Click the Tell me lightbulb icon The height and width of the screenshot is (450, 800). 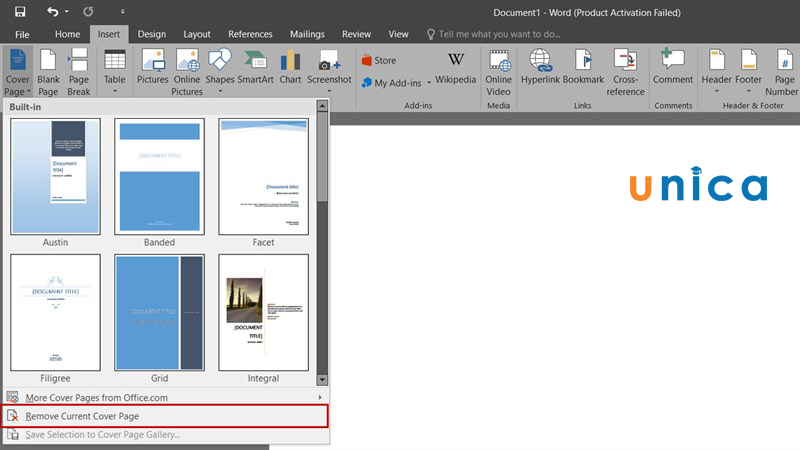[x=431, y=34]
